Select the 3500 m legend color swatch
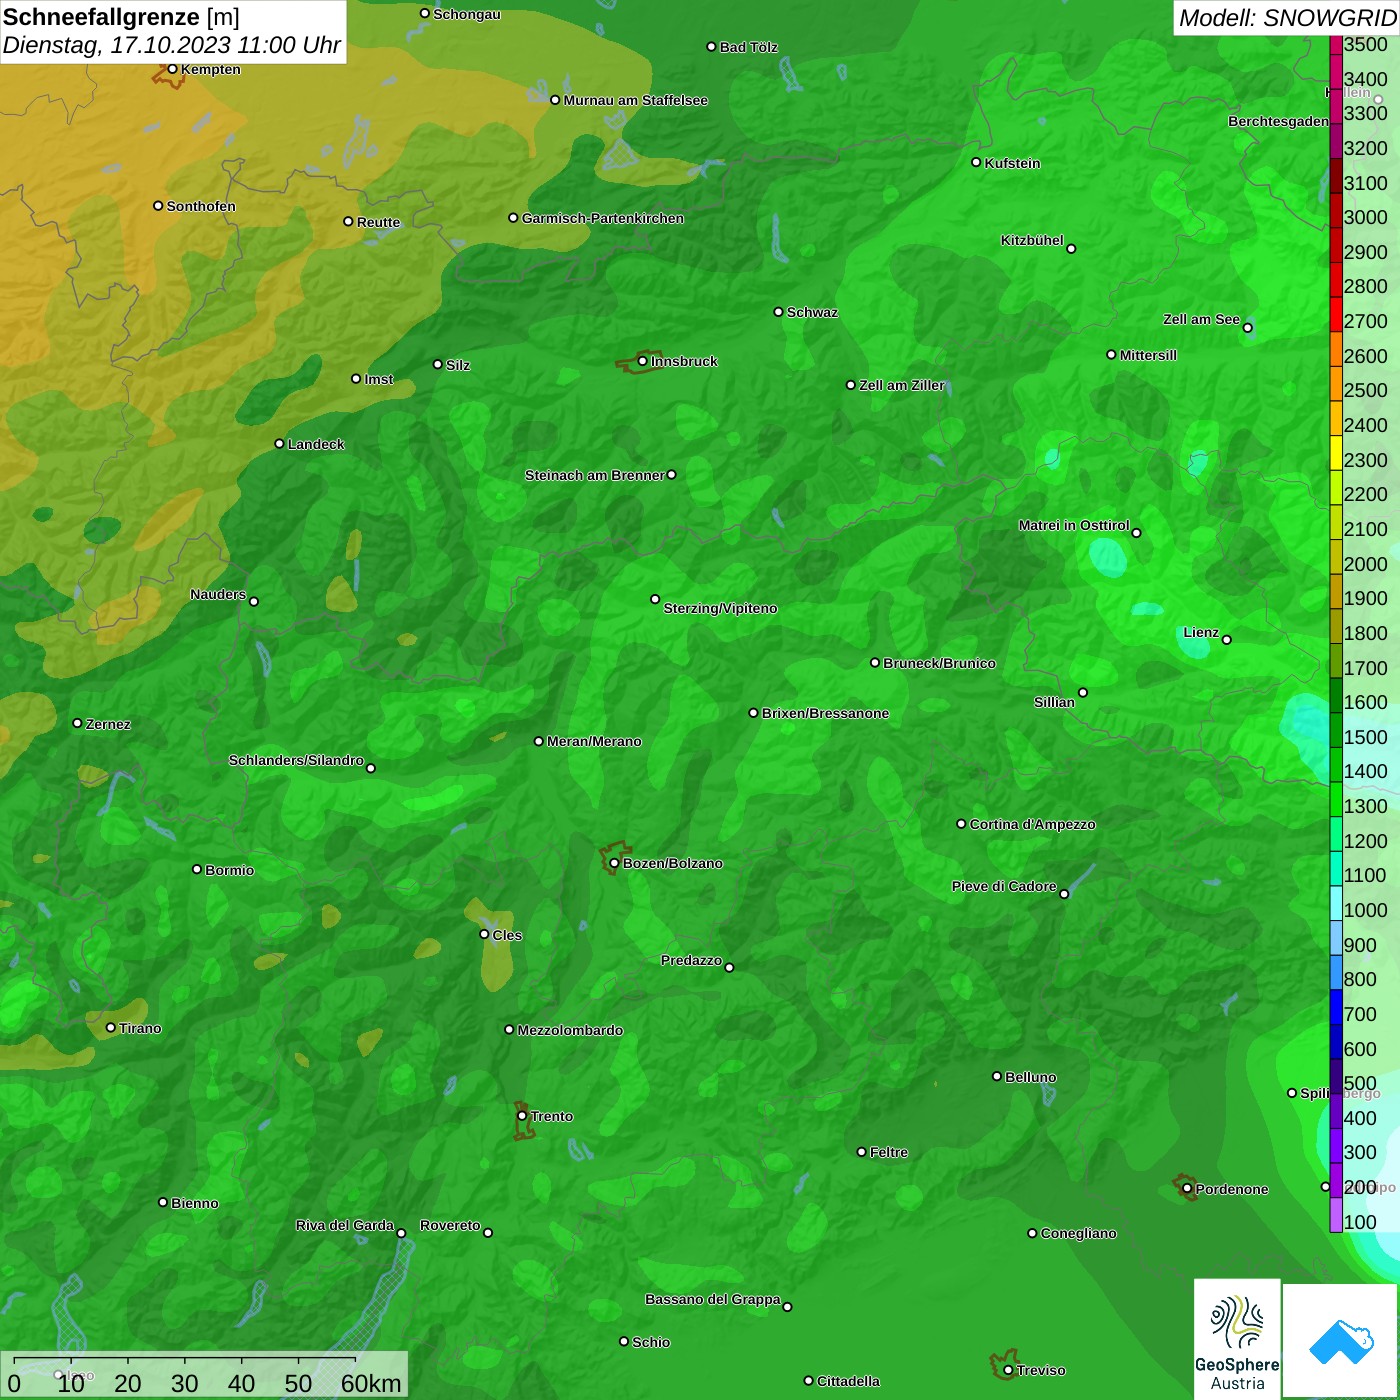 click(x=1336, y=44)
